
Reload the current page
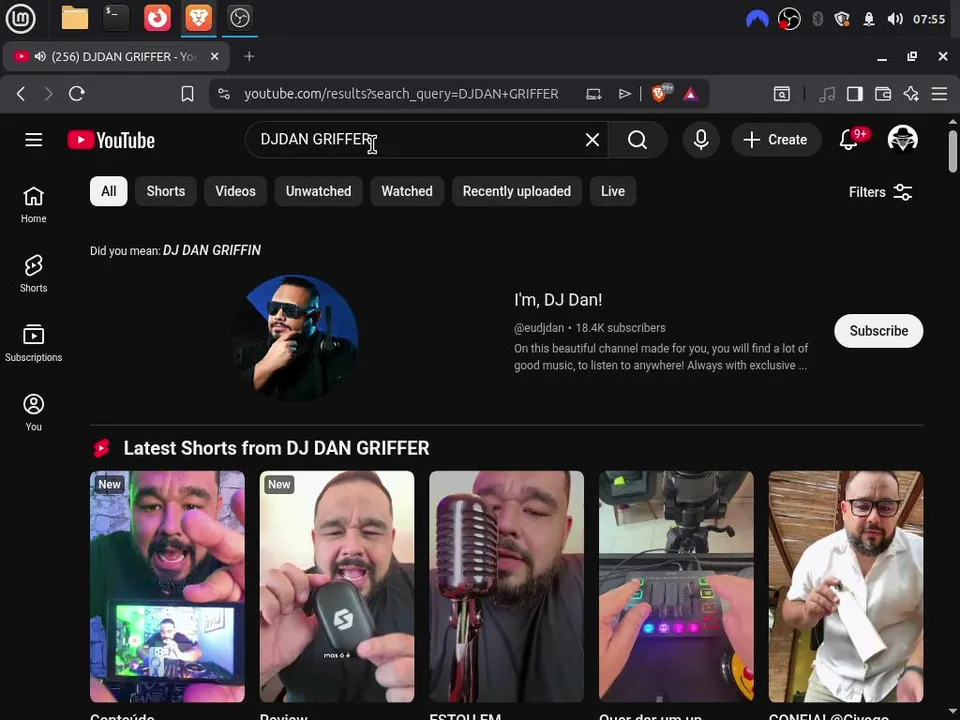click(x=77, y=94)
